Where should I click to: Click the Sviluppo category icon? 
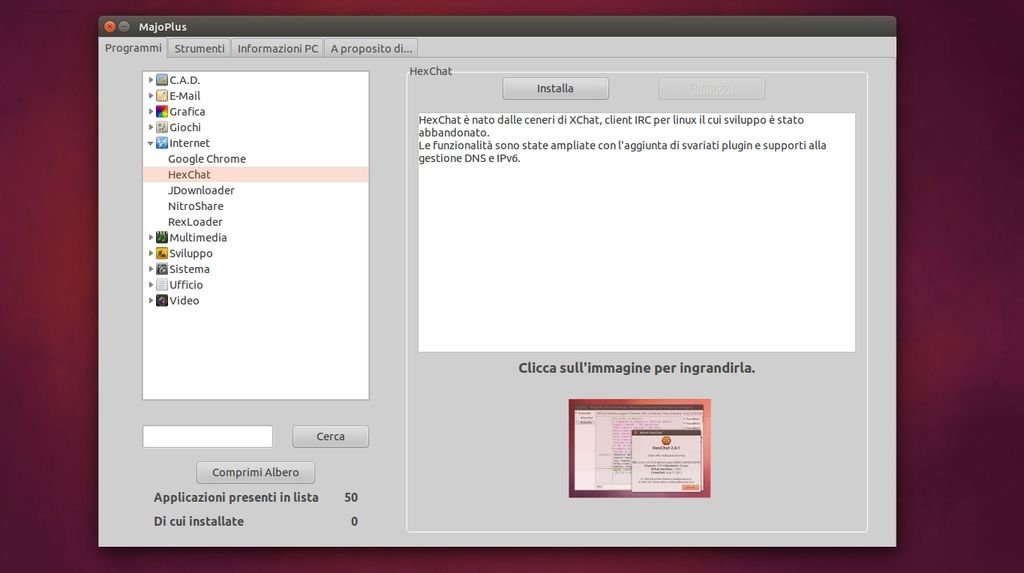[x=162, y=254]
